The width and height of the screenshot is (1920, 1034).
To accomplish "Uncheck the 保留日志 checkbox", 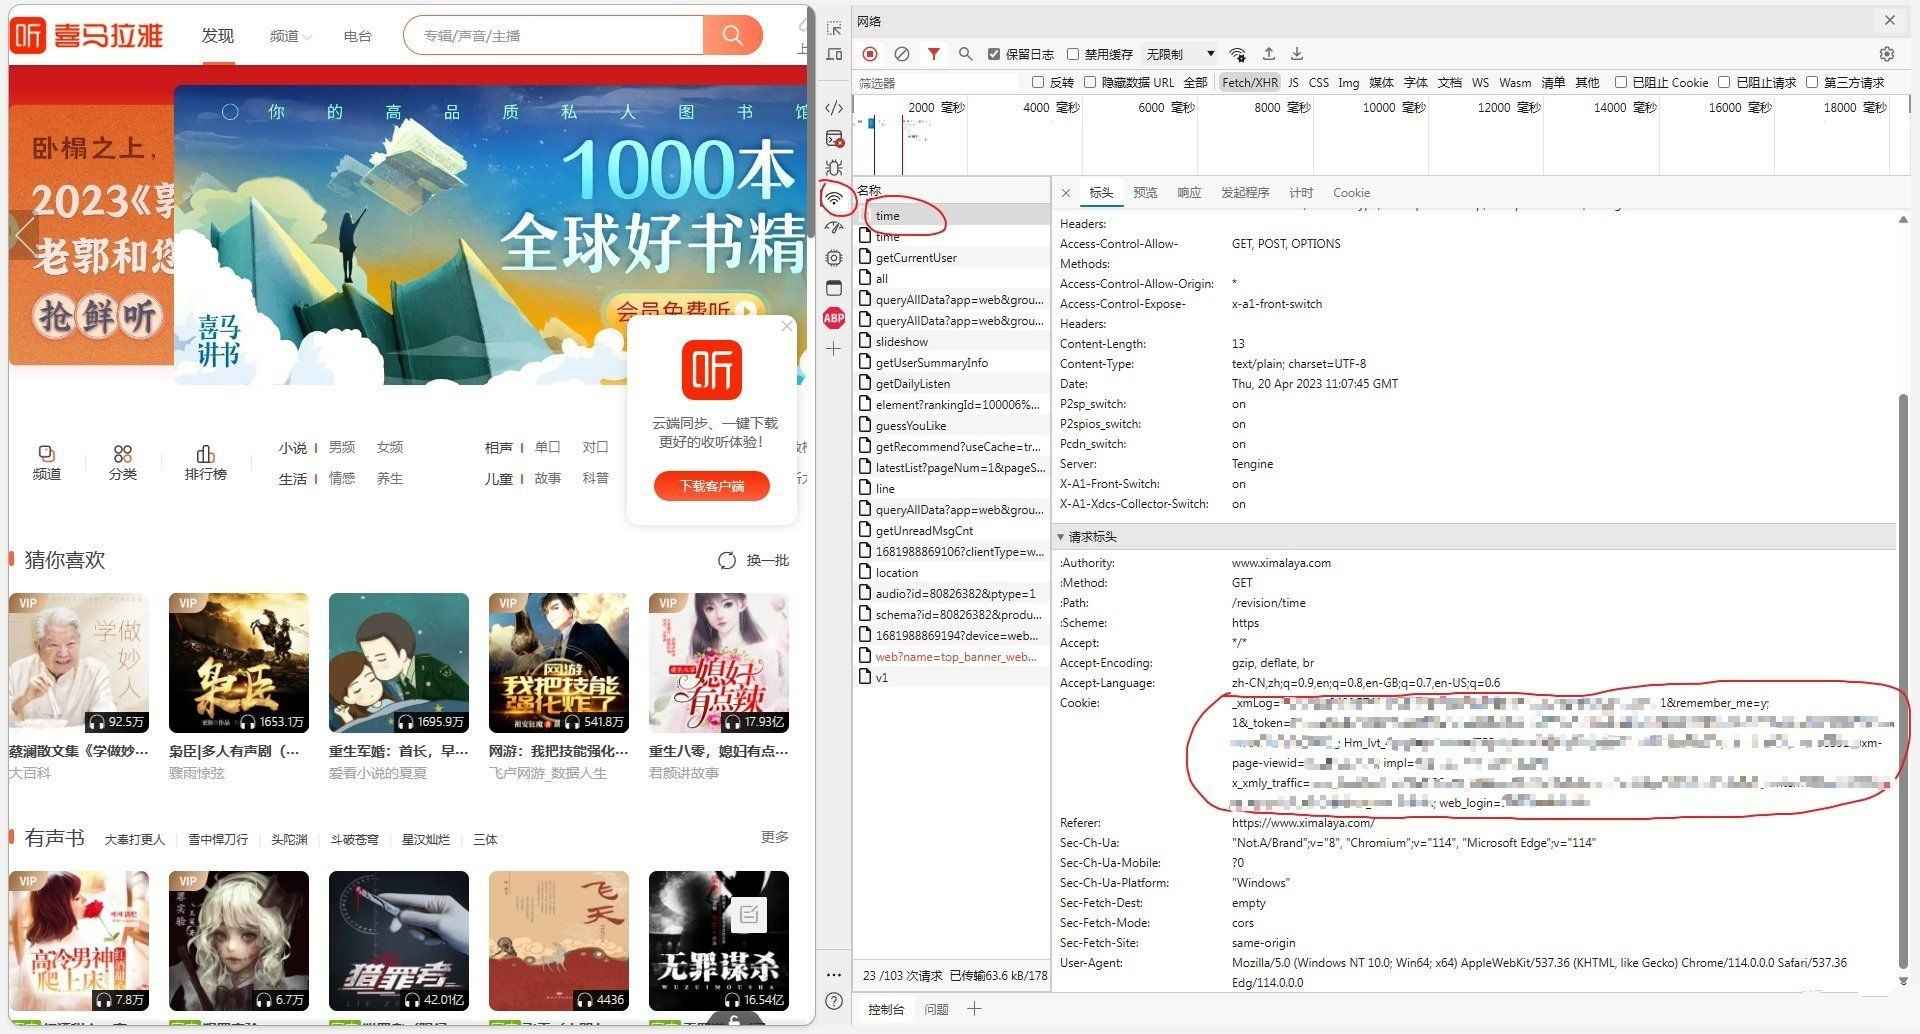I will (993, 54).
